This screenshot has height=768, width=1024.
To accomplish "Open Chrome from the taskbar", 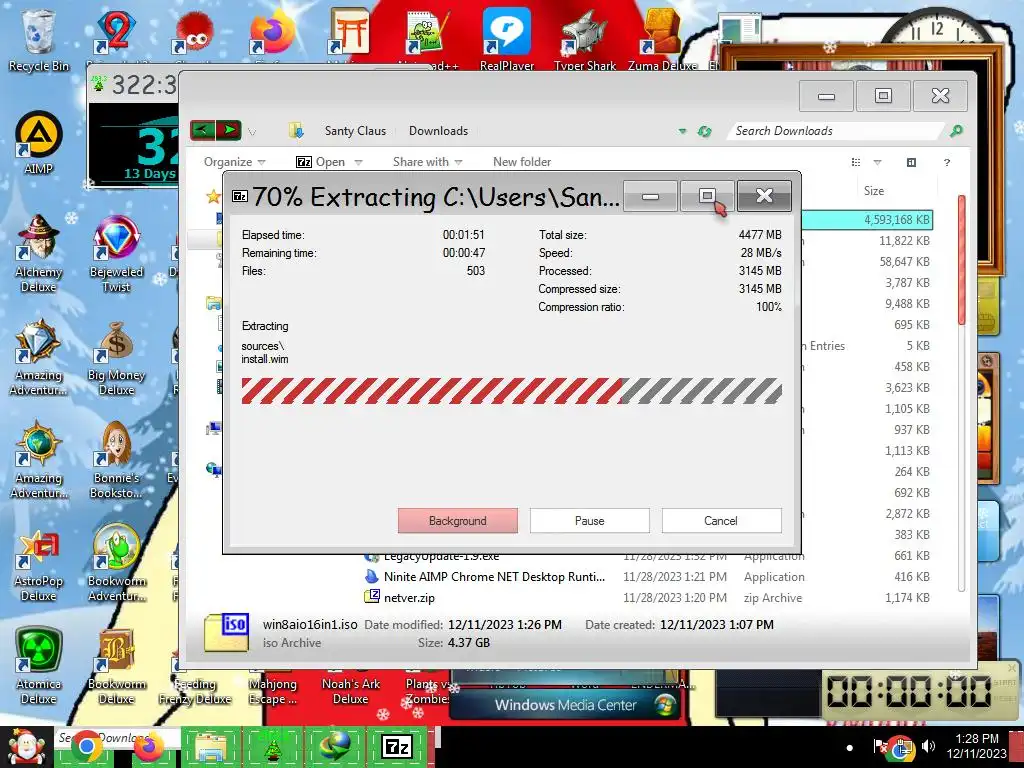I will tap(86, 746).
